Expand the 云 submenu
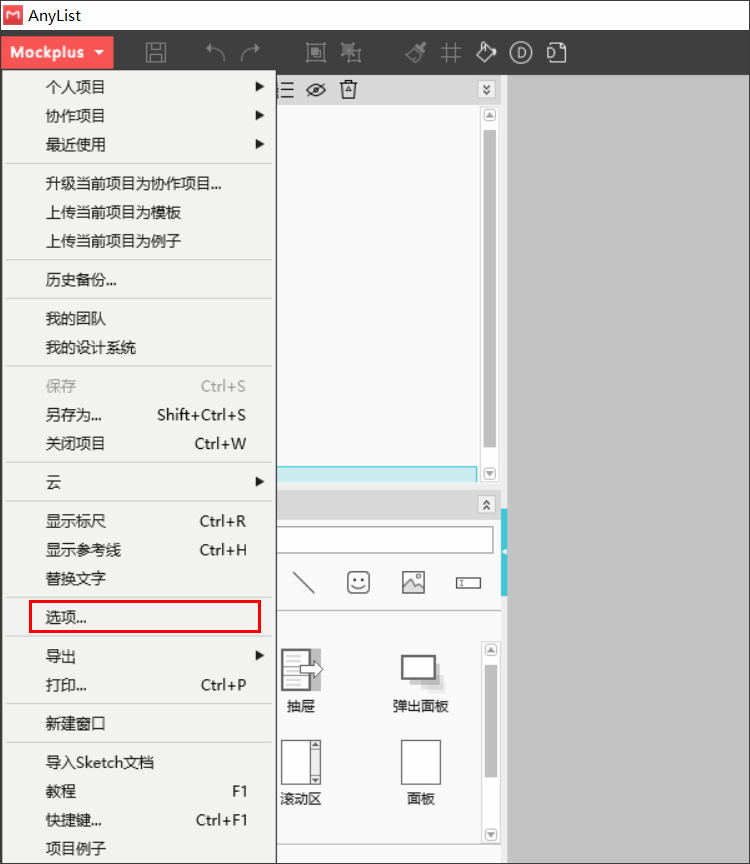Image resolution: width=750 pixels, height=864 pixels. pyautogui.click(x=139, y=482)
